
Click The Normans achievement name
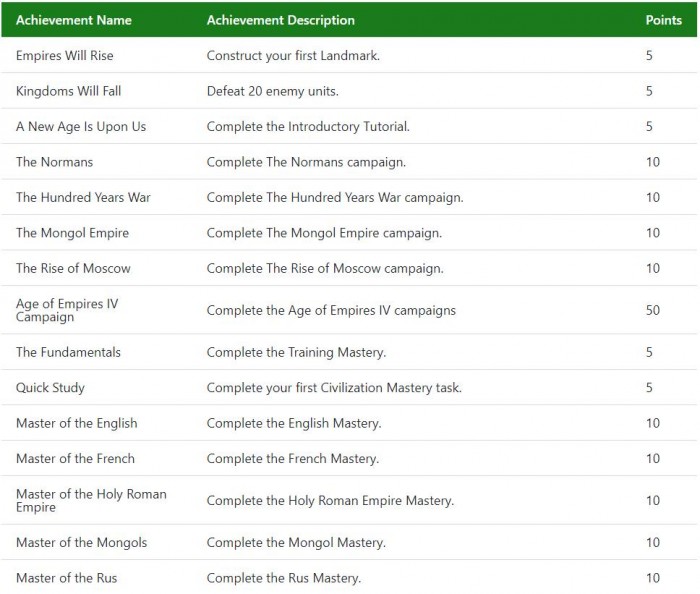pyautogui.click(x=54, y=162)
